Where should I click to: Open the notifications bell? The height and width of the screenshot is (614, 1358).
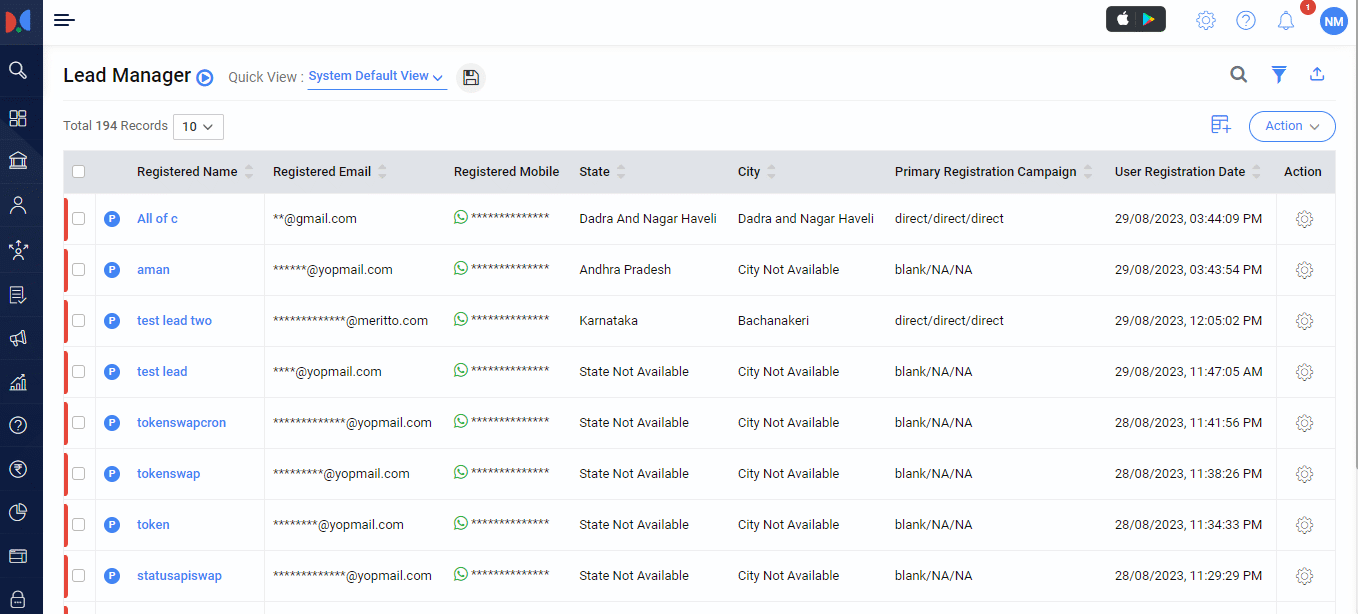1286,20
